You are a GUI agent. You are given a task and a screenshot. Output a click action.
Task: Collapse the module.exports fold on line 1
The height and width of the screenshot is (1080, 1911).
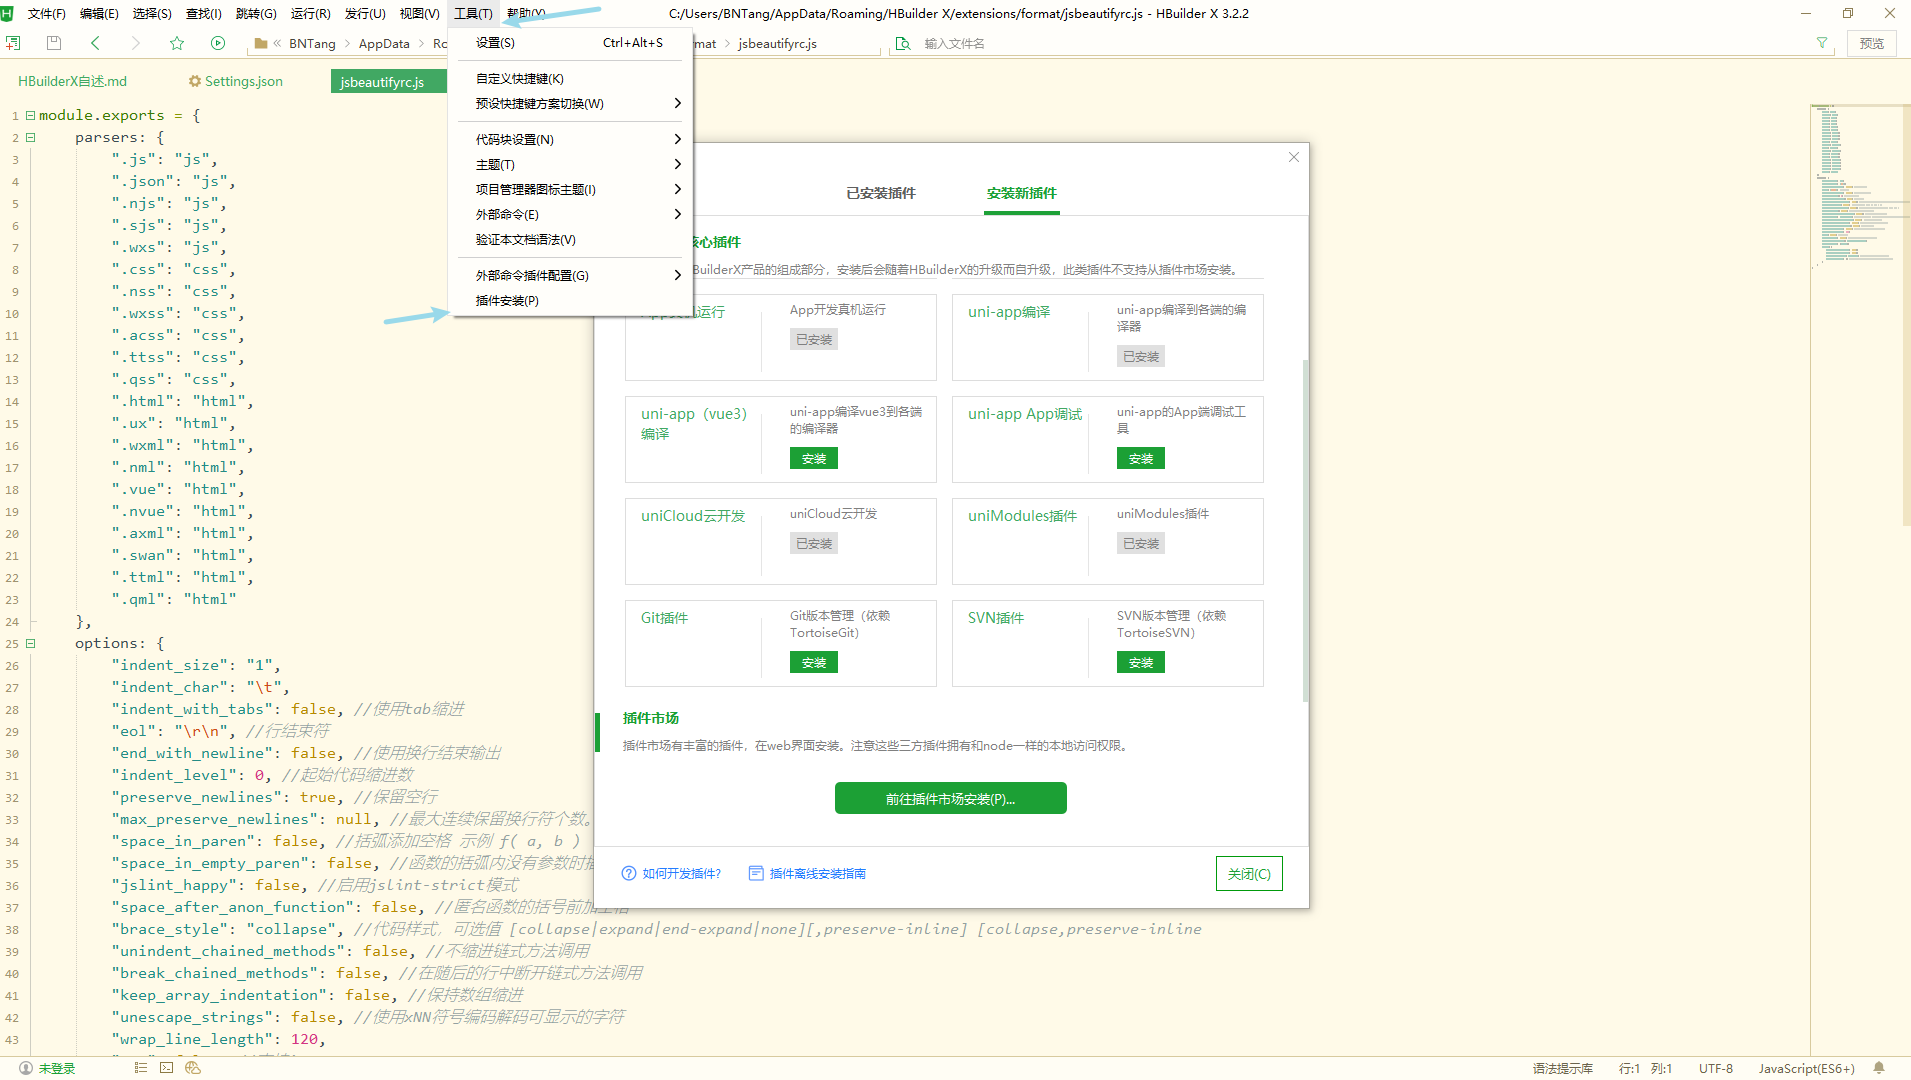pyautogui.click(x=30, y=115)
